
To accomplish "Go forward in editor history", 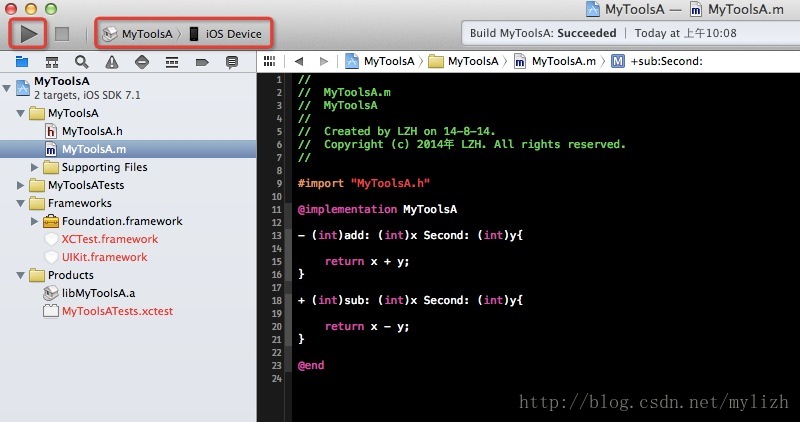I will point(323,61).
